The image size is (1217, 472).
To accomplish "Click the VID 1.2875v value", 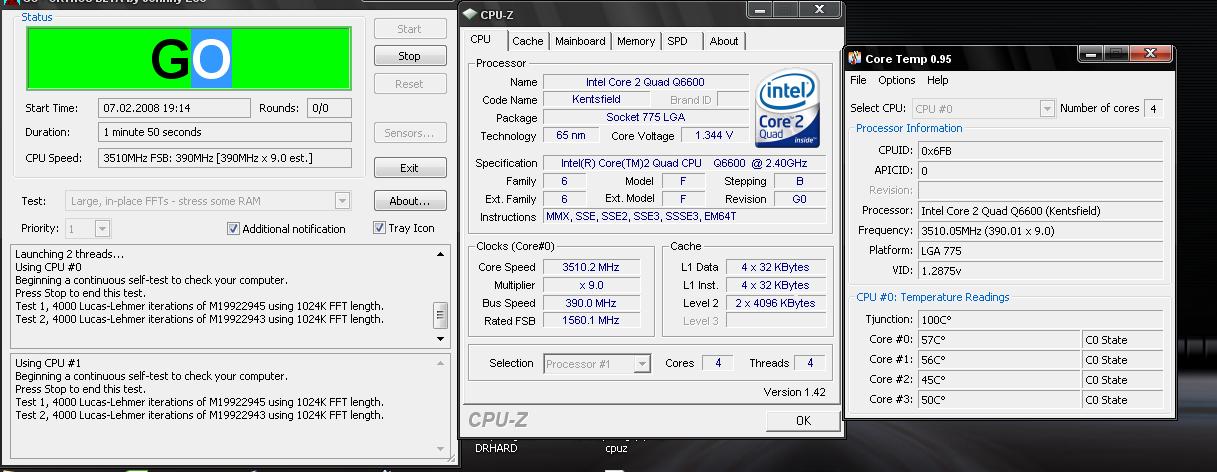I will click(x=1041, y=270).
